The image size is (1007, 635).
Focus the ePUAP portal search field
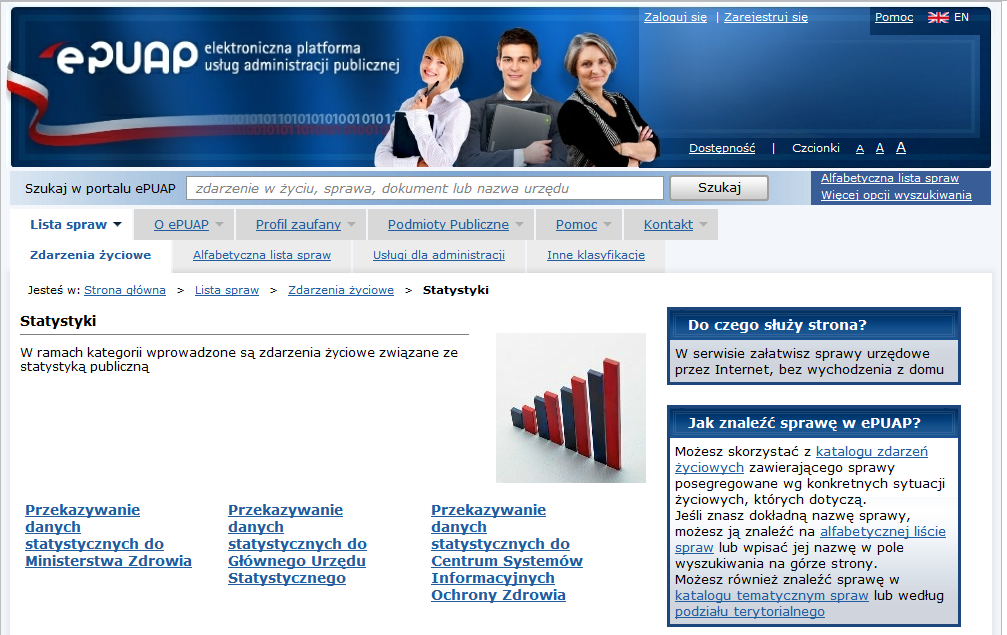tap(425, 188)
